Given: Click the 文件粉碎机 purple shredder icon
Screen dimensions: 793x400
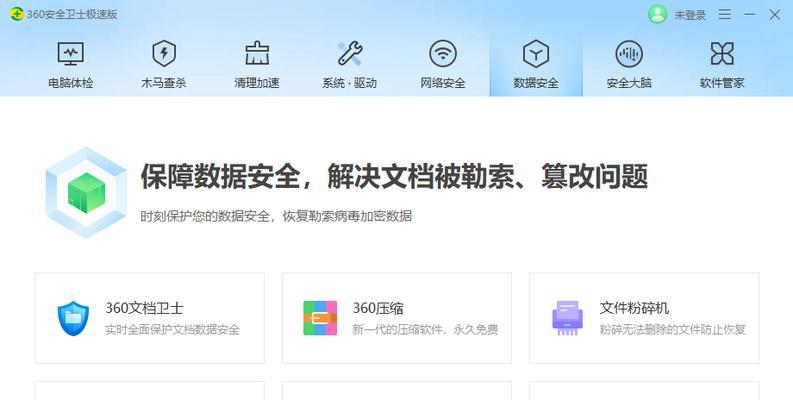Looking at the screenshot, I should pyautogui.click(x=567, y=318).
